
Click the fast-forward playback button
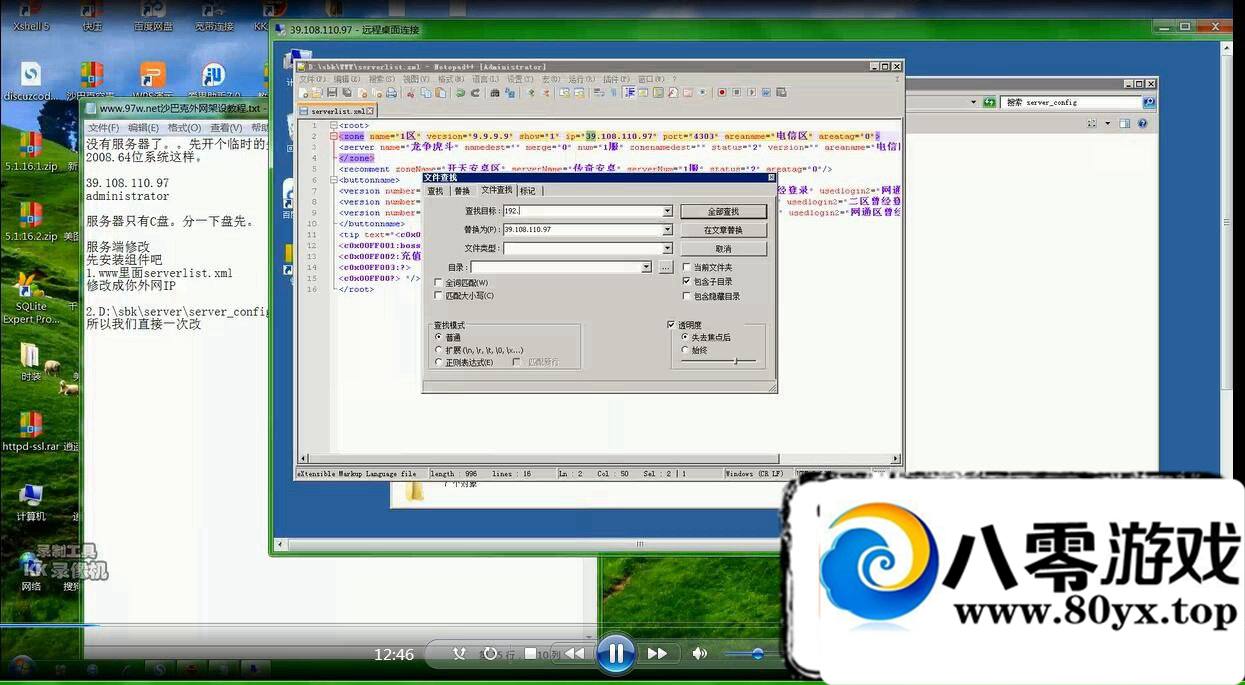(x=657, y=654)
